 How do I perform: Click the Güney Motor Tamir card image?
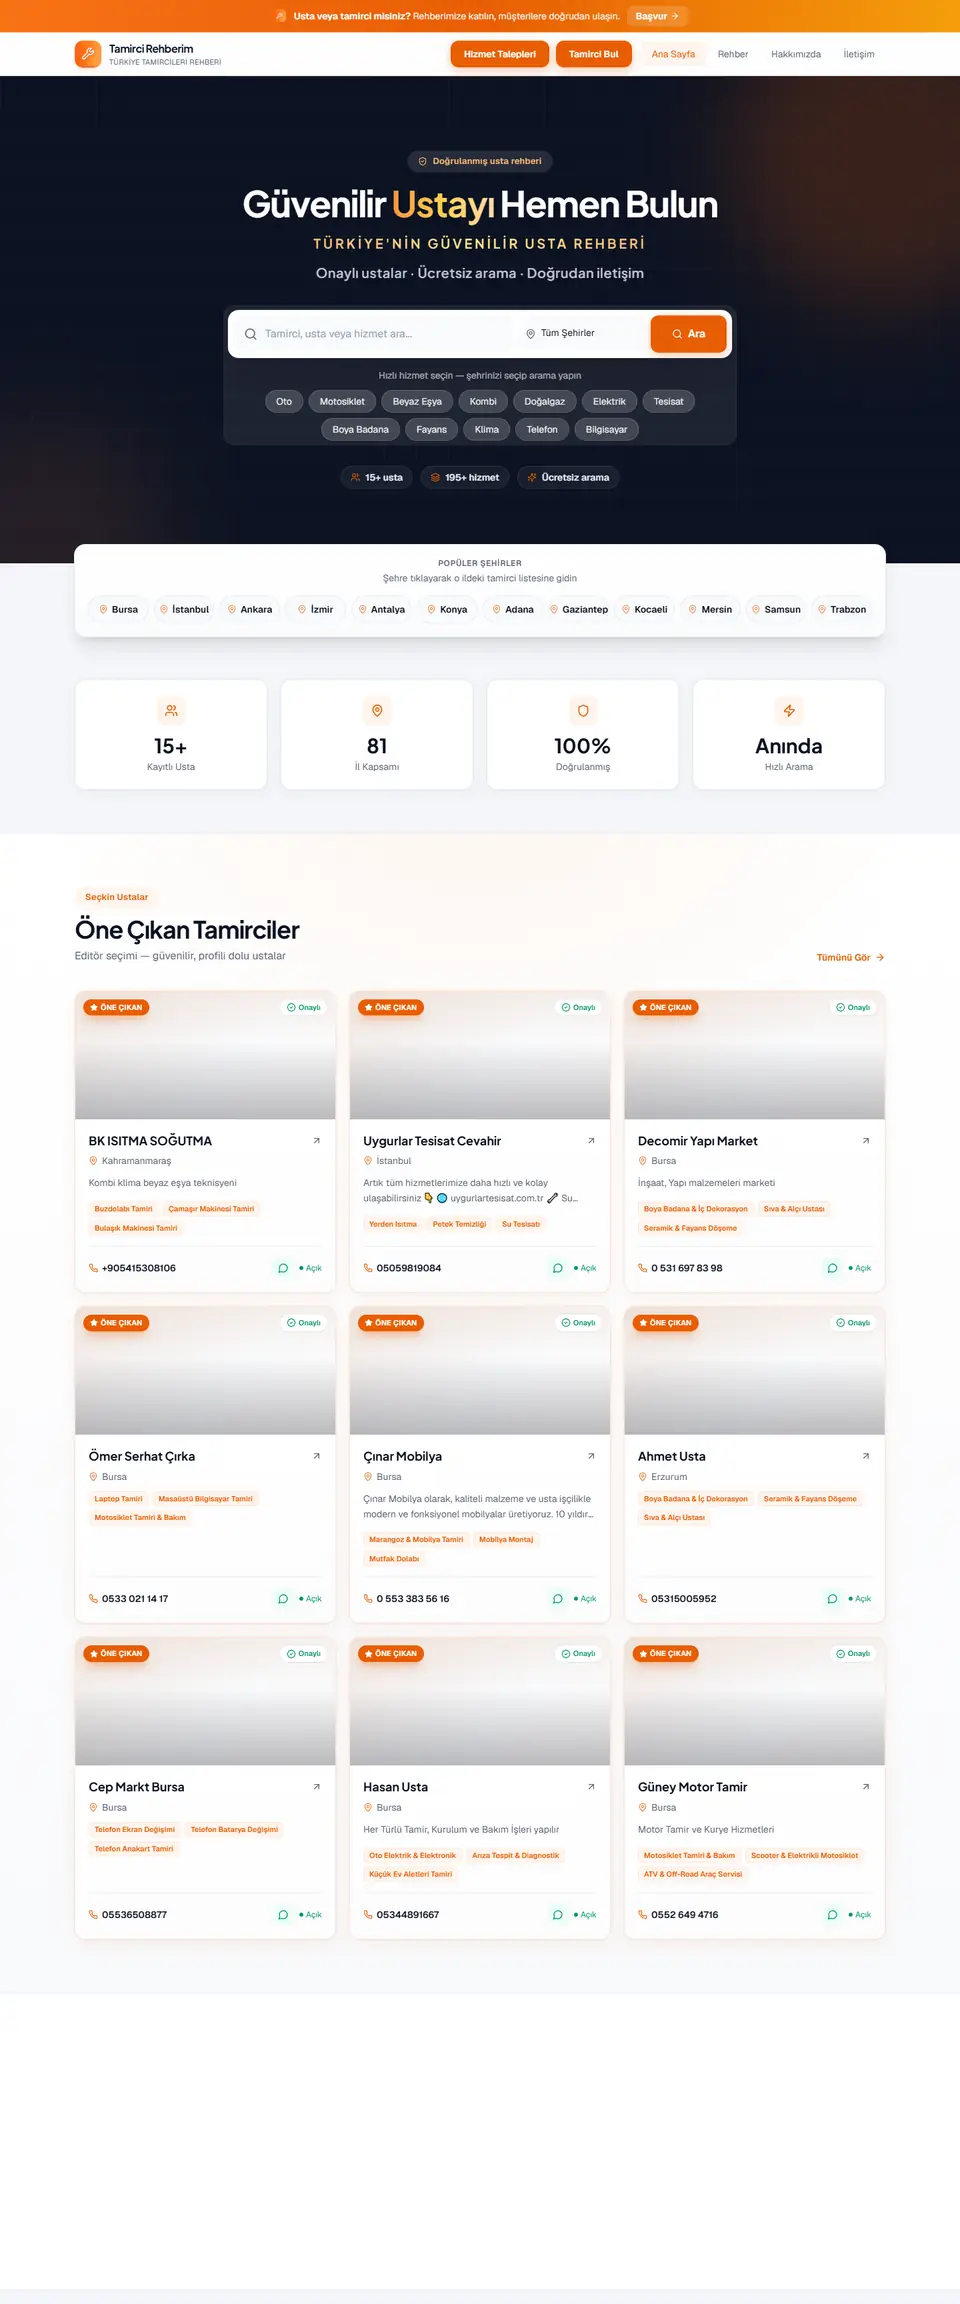click(755, 1701)
